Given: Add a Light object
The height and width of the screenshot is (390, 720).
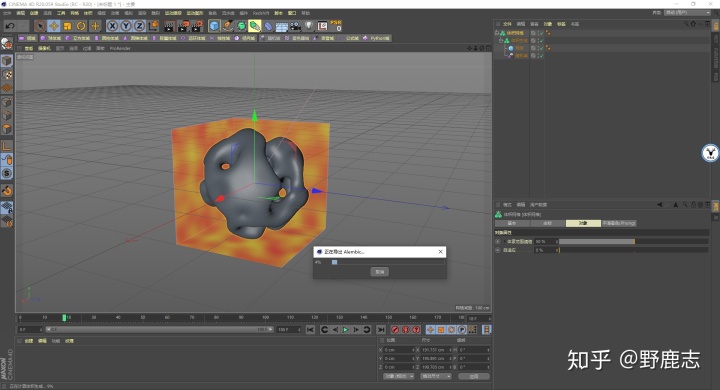Looking at the screenshot, I should pos(309,26).
